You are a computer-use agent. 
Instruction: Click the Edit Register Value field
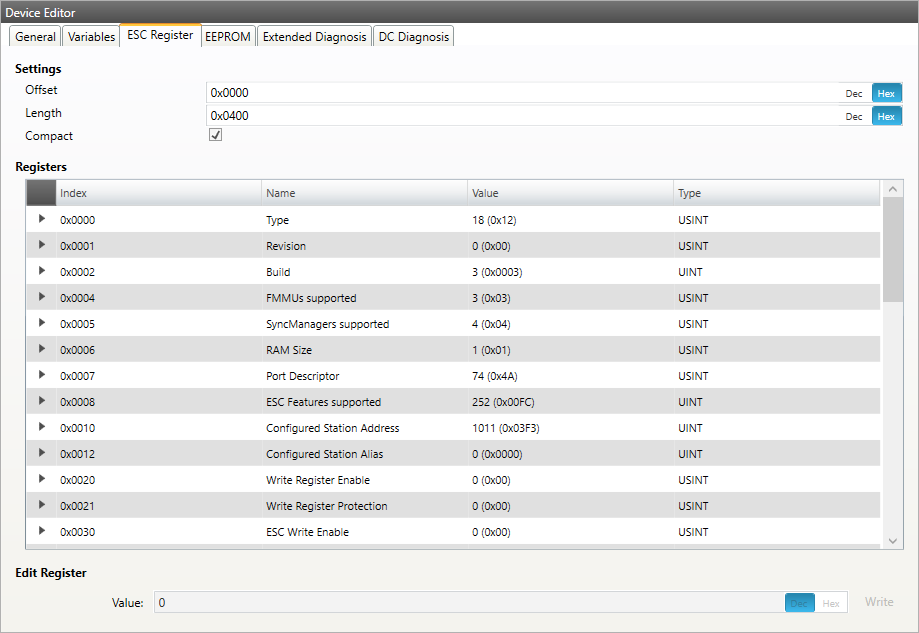click(468, 602)
